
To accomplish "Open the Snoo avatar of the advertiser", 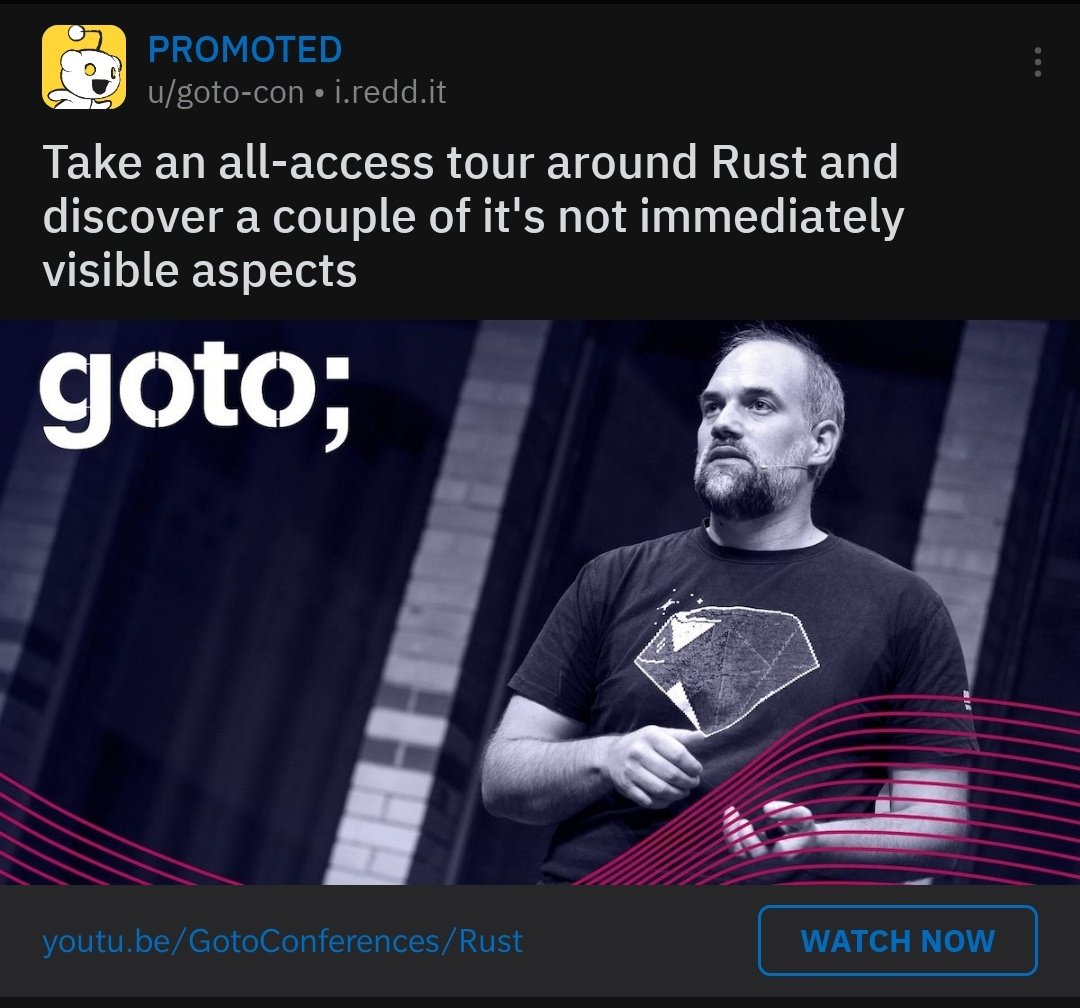I will (83, 67).
